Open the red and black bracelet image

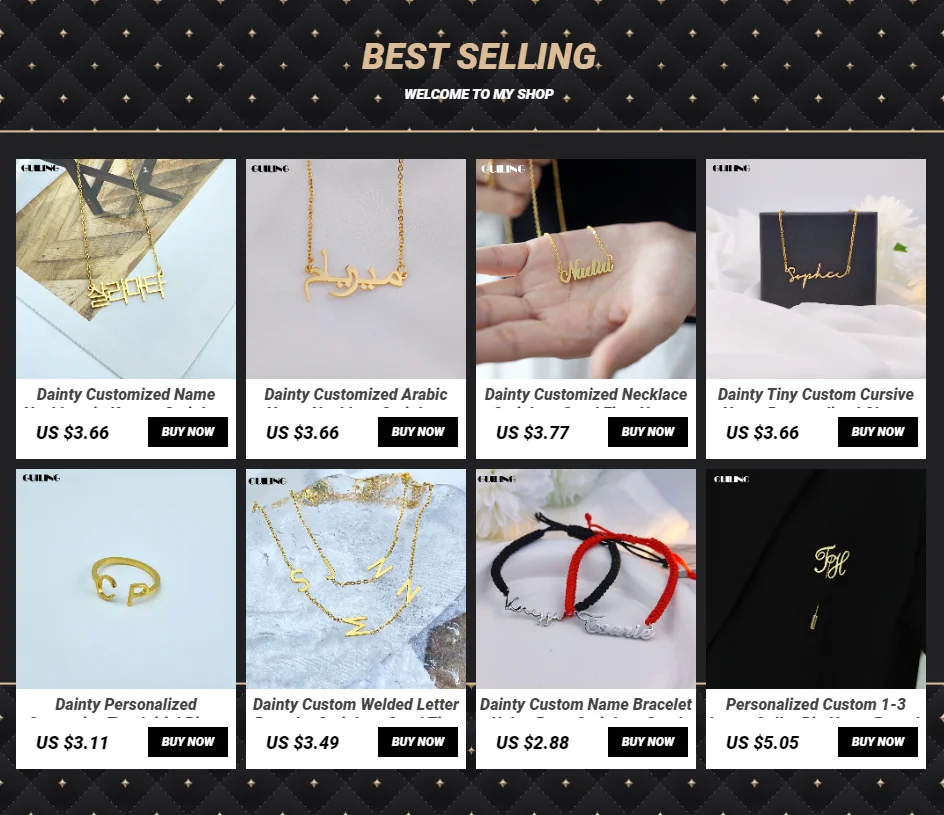[x=586, y=579]
